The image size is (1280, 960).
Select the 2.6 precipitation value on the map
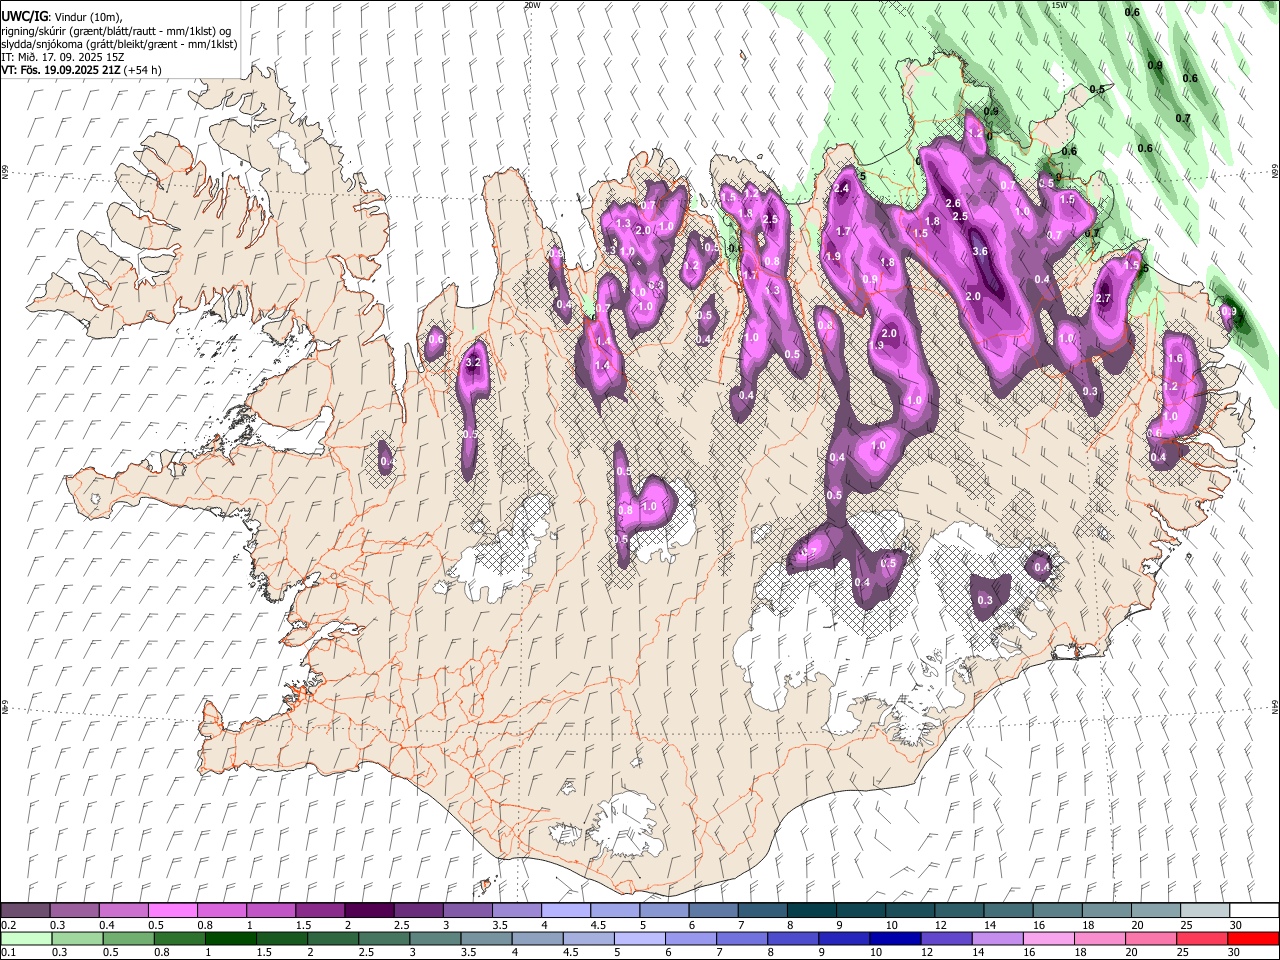pos(953,203)
